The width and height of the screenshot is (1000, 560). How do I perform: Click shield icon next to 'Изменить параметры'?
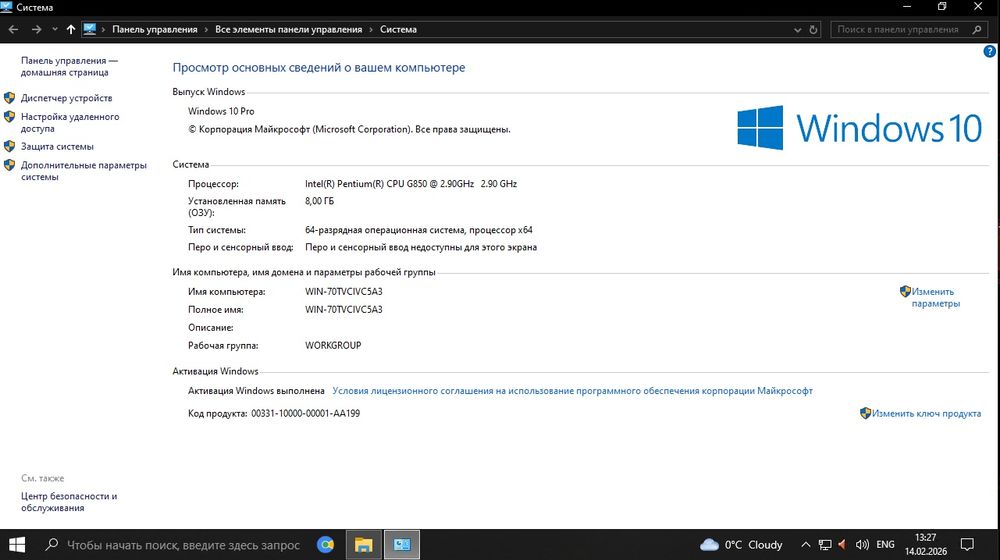(x=905, y=291)
